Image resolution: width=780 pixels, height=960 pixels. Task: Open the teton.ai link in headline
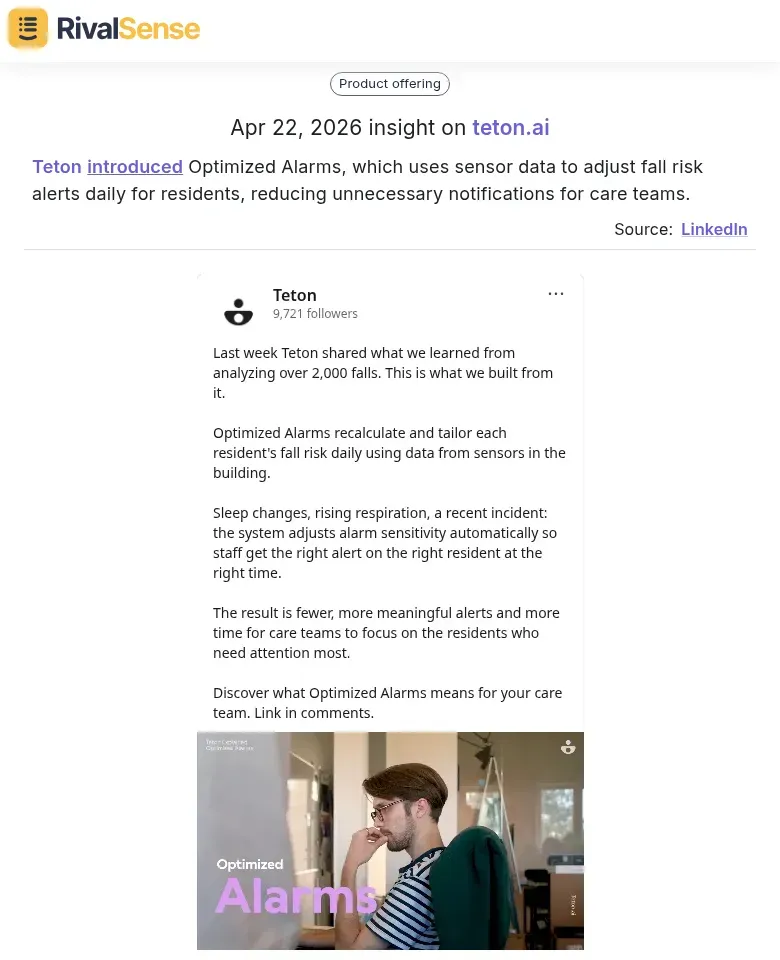(510, 128)
